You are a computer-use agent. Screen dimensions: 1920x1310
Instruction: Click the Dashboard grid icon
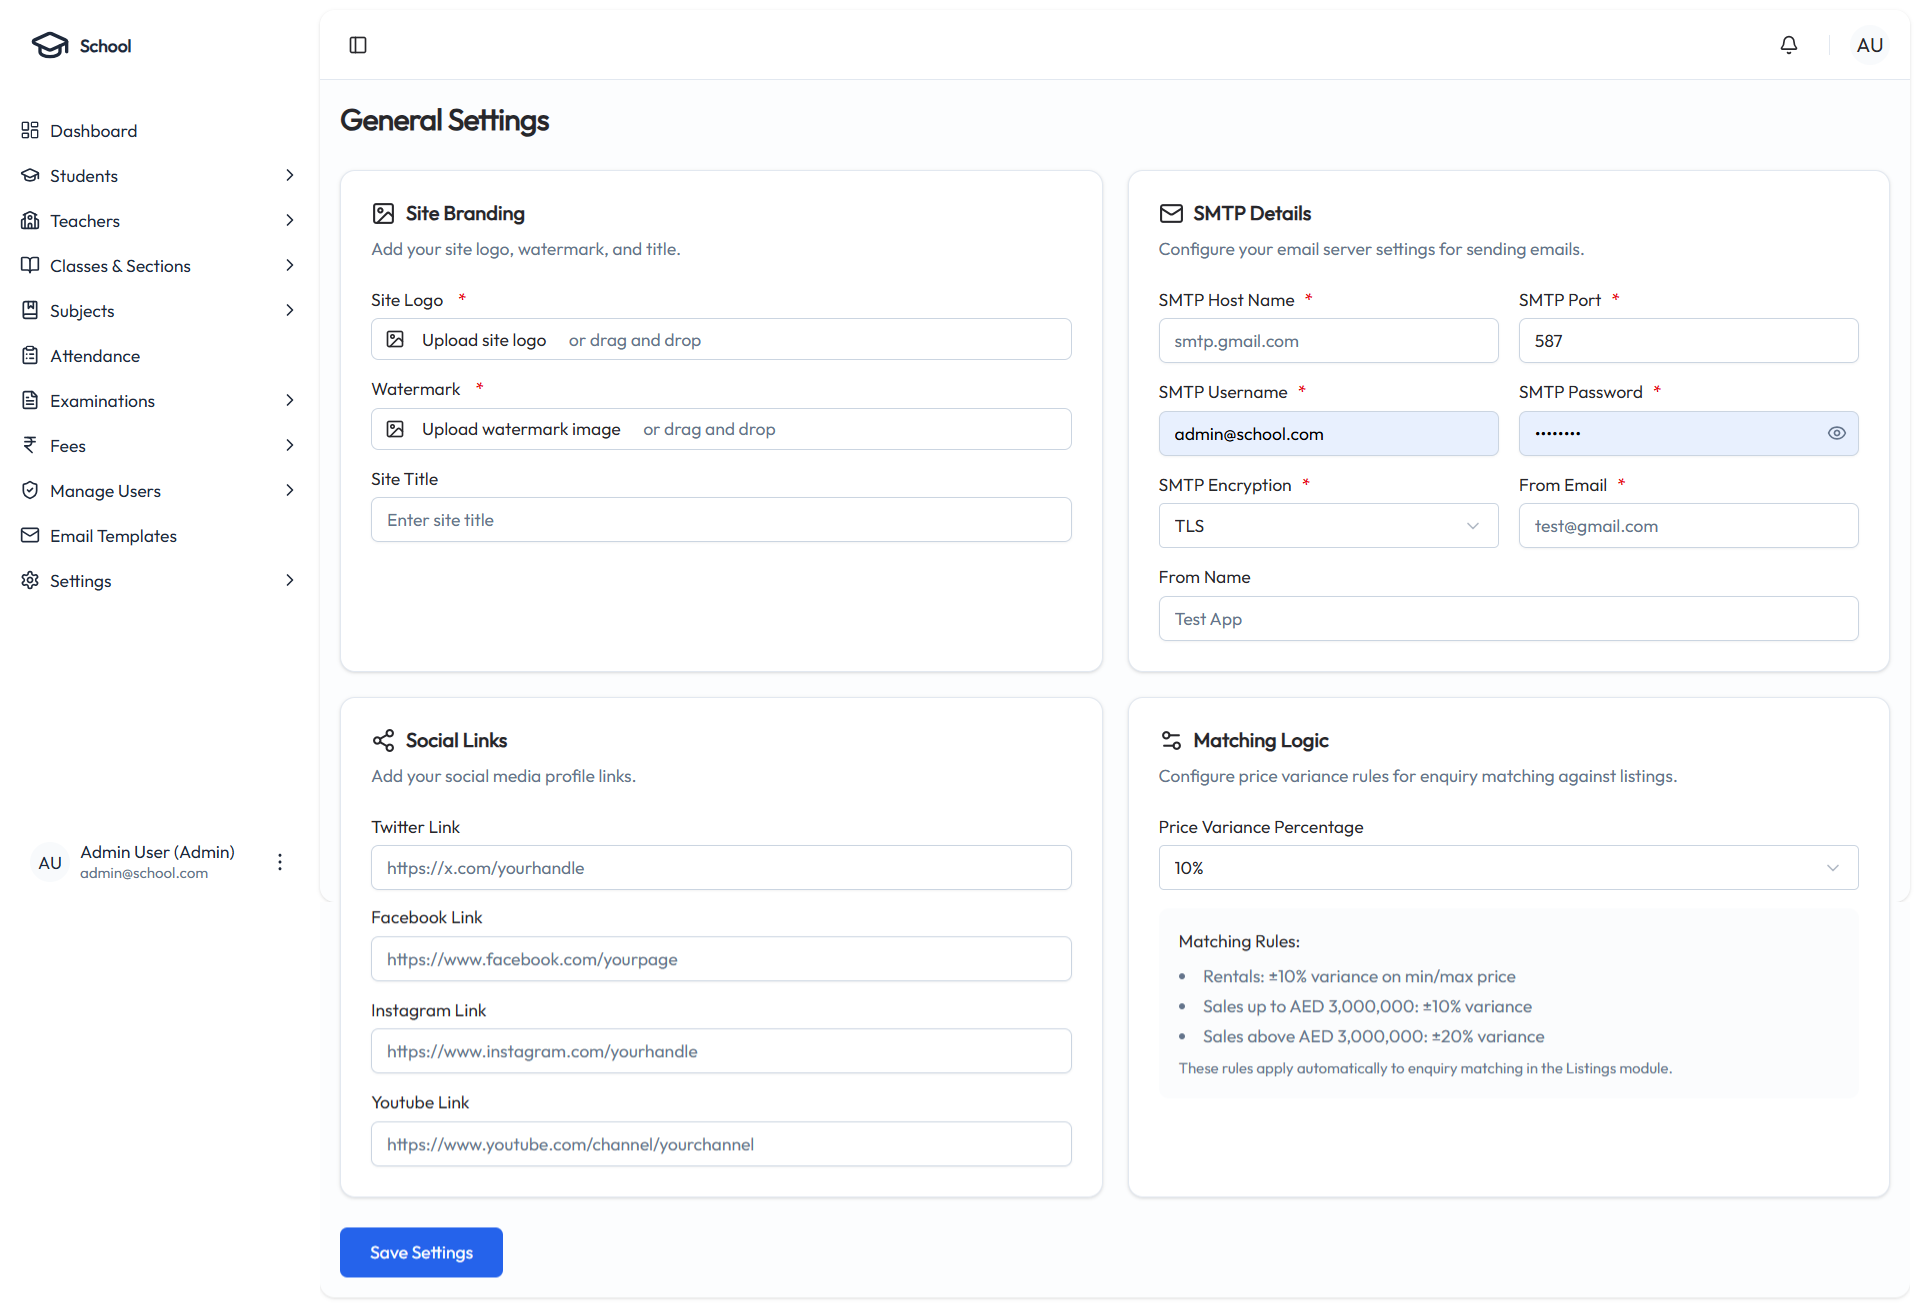[30, 130]
